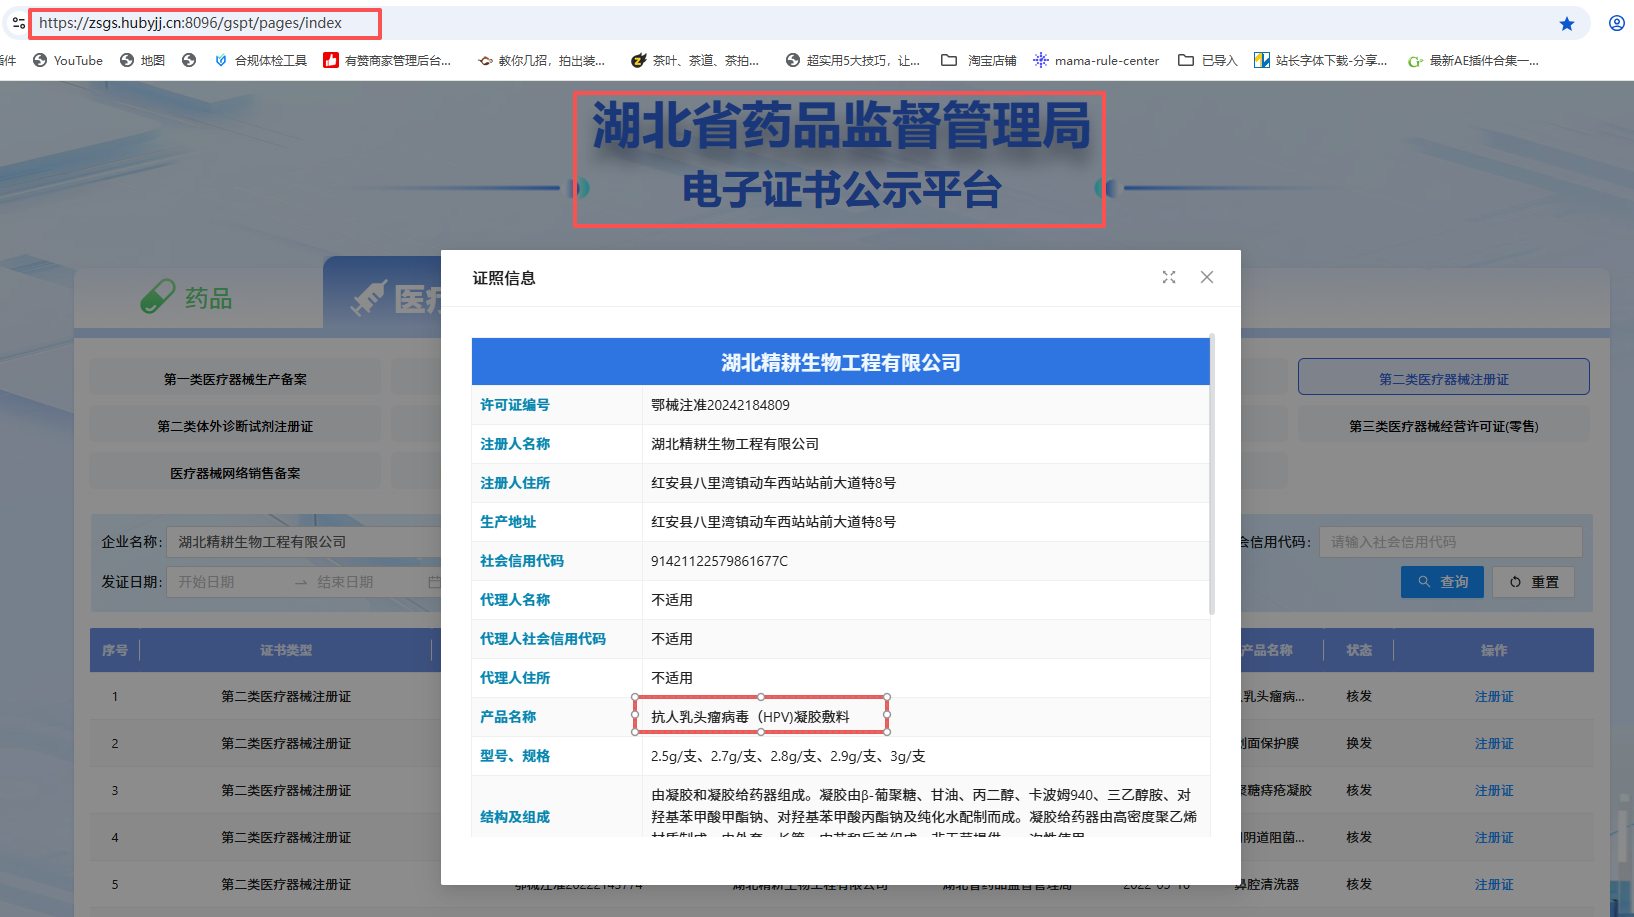Click the 注册人住所 address value
This screenshot has width=1634, height=917.
(773, 483)
